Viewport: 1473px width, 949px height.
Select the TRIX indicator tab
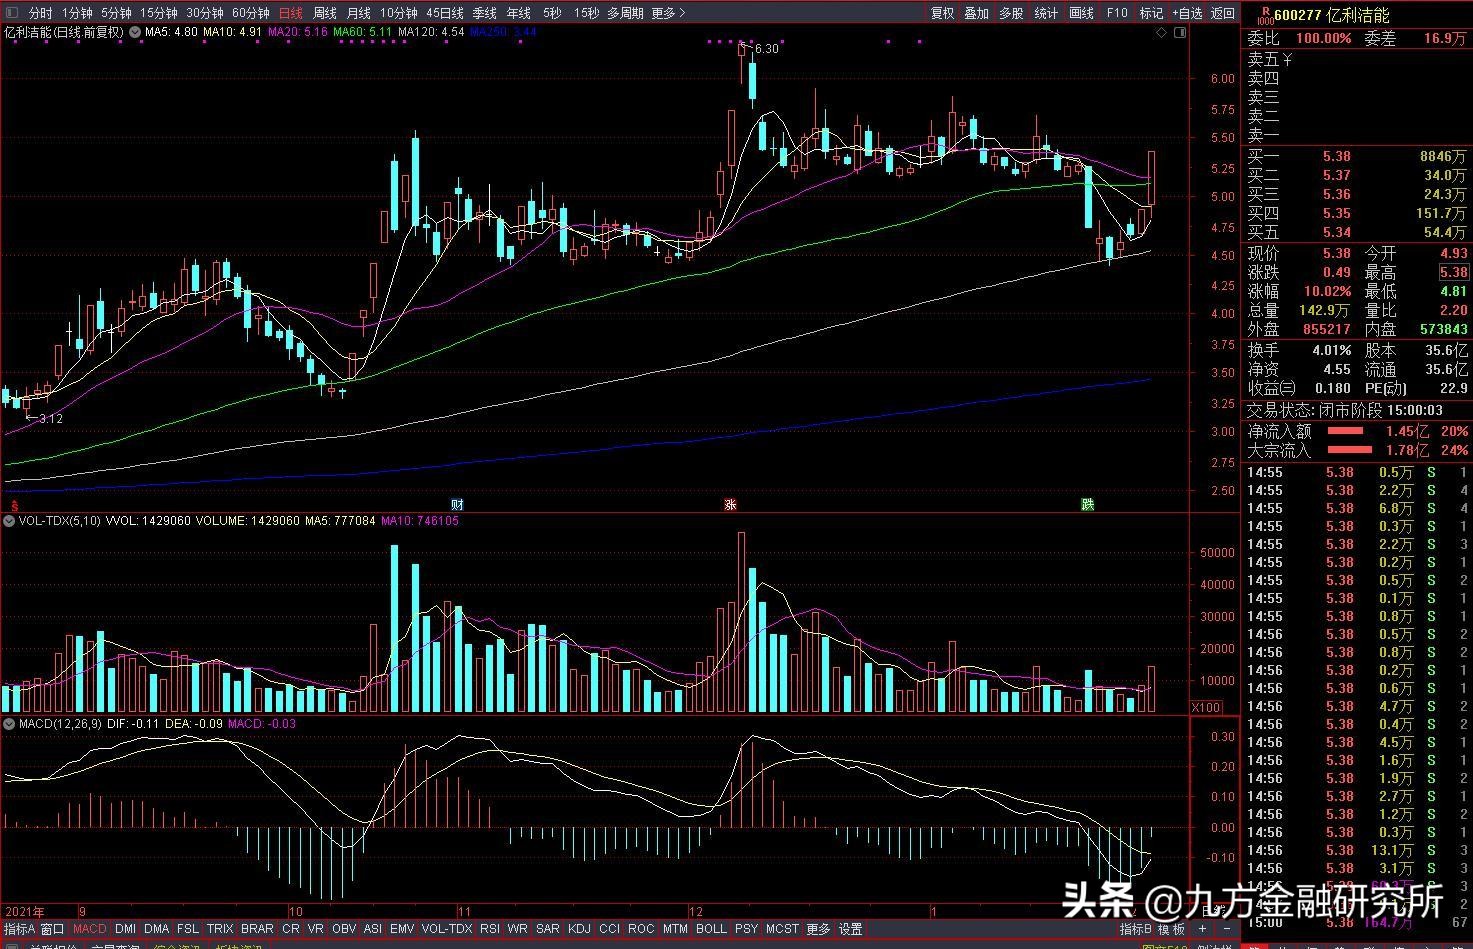[220, 929]
